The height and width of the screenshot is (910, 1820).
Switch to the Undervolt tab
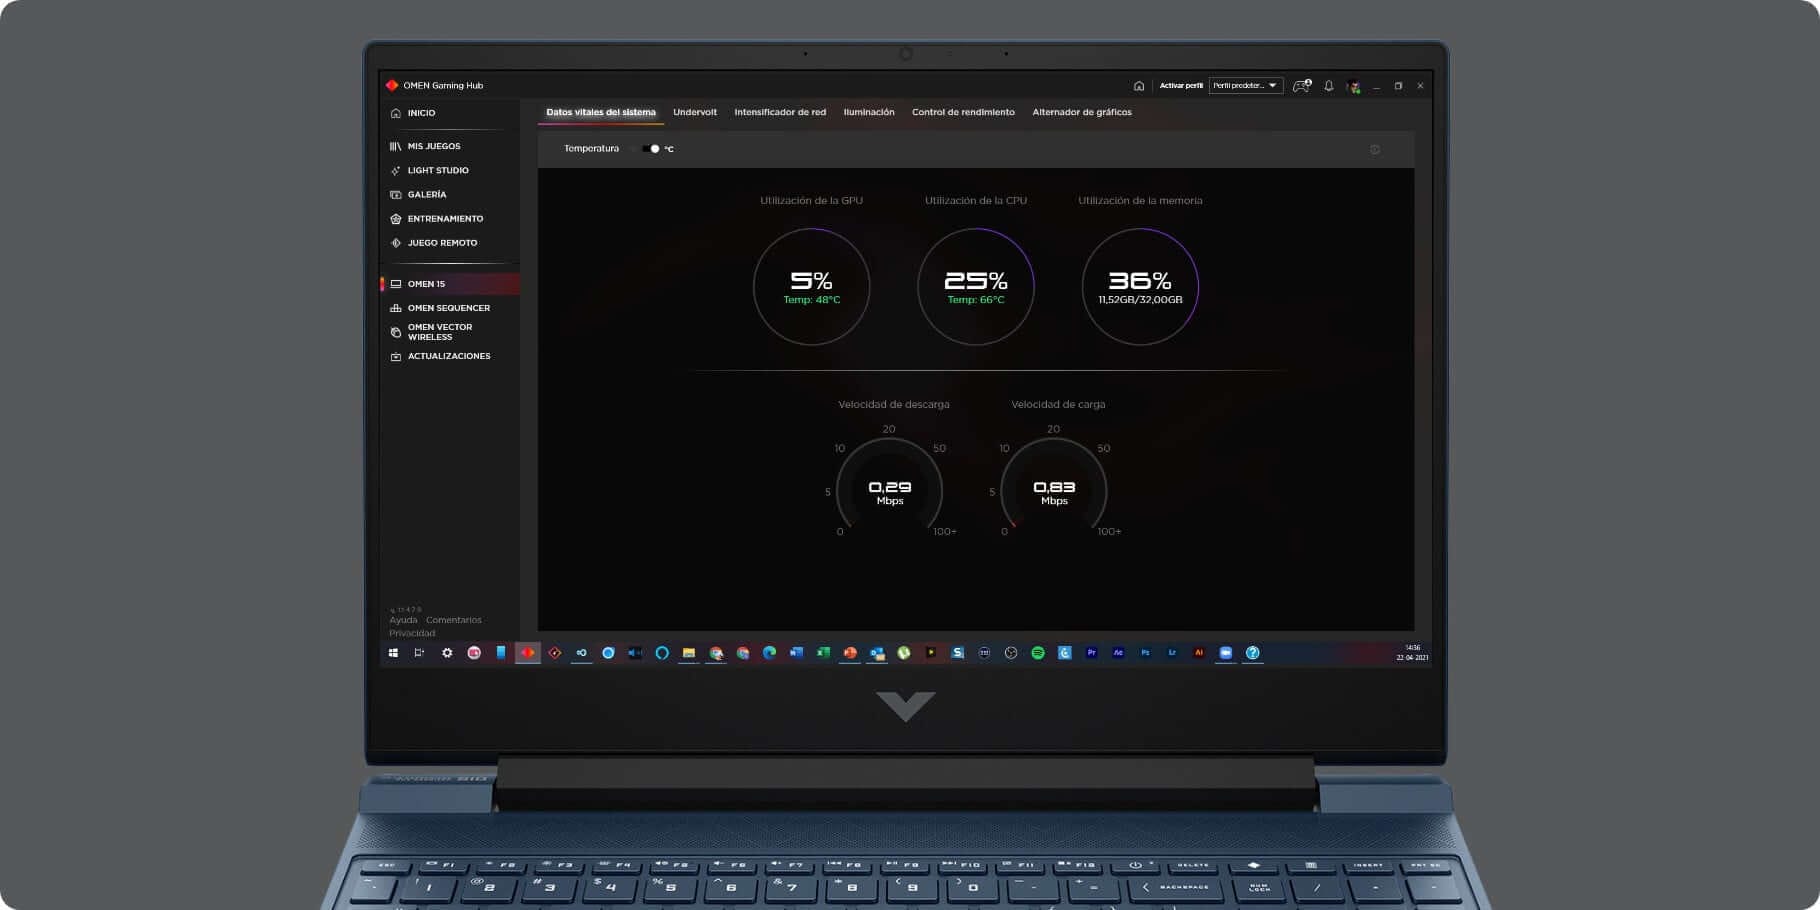[x=695, y=112]
